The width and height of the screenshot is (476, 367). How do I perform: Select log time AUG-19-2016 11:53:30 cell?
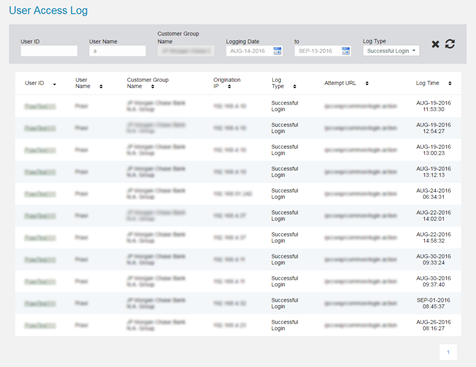point(433,106)
